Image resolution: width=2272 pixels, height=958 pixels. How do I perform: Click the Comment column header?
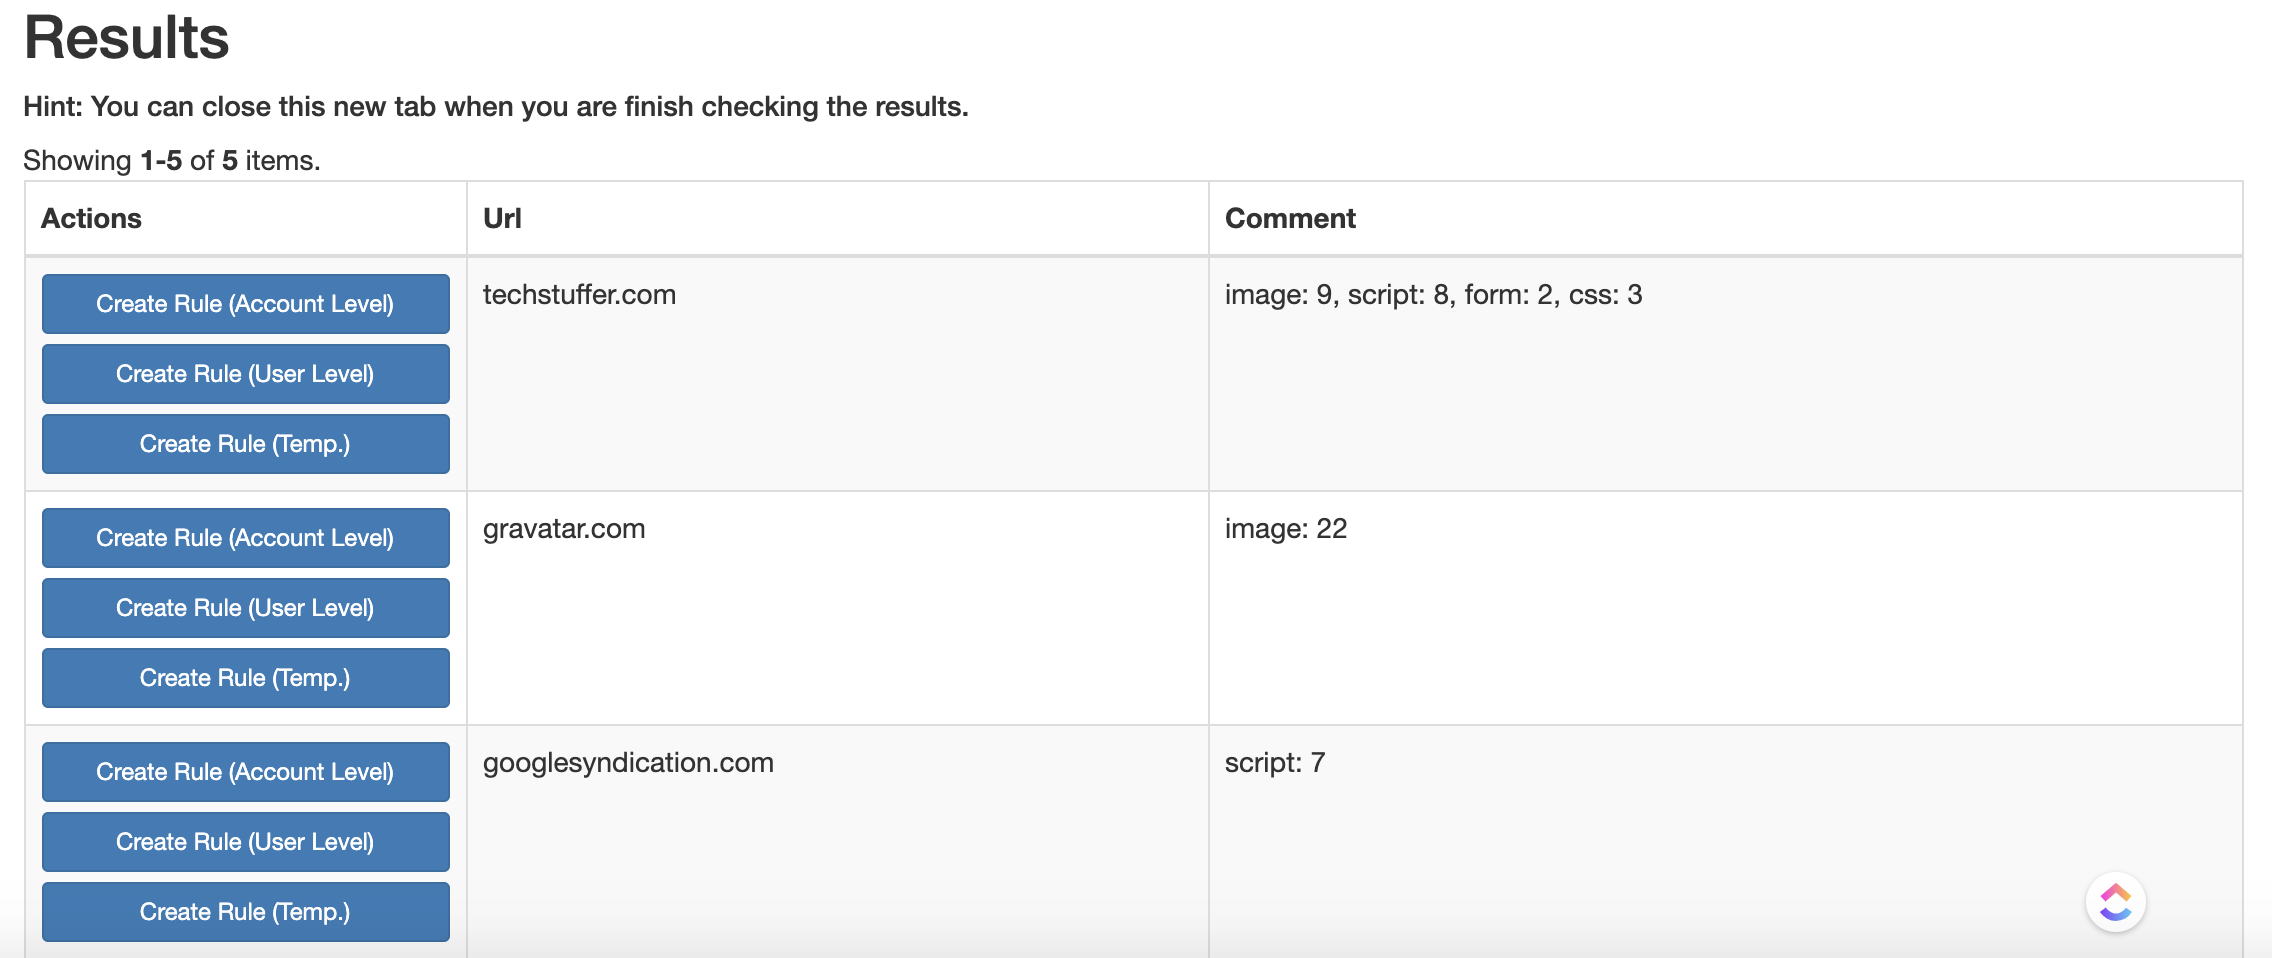(x=1290, y=218)
